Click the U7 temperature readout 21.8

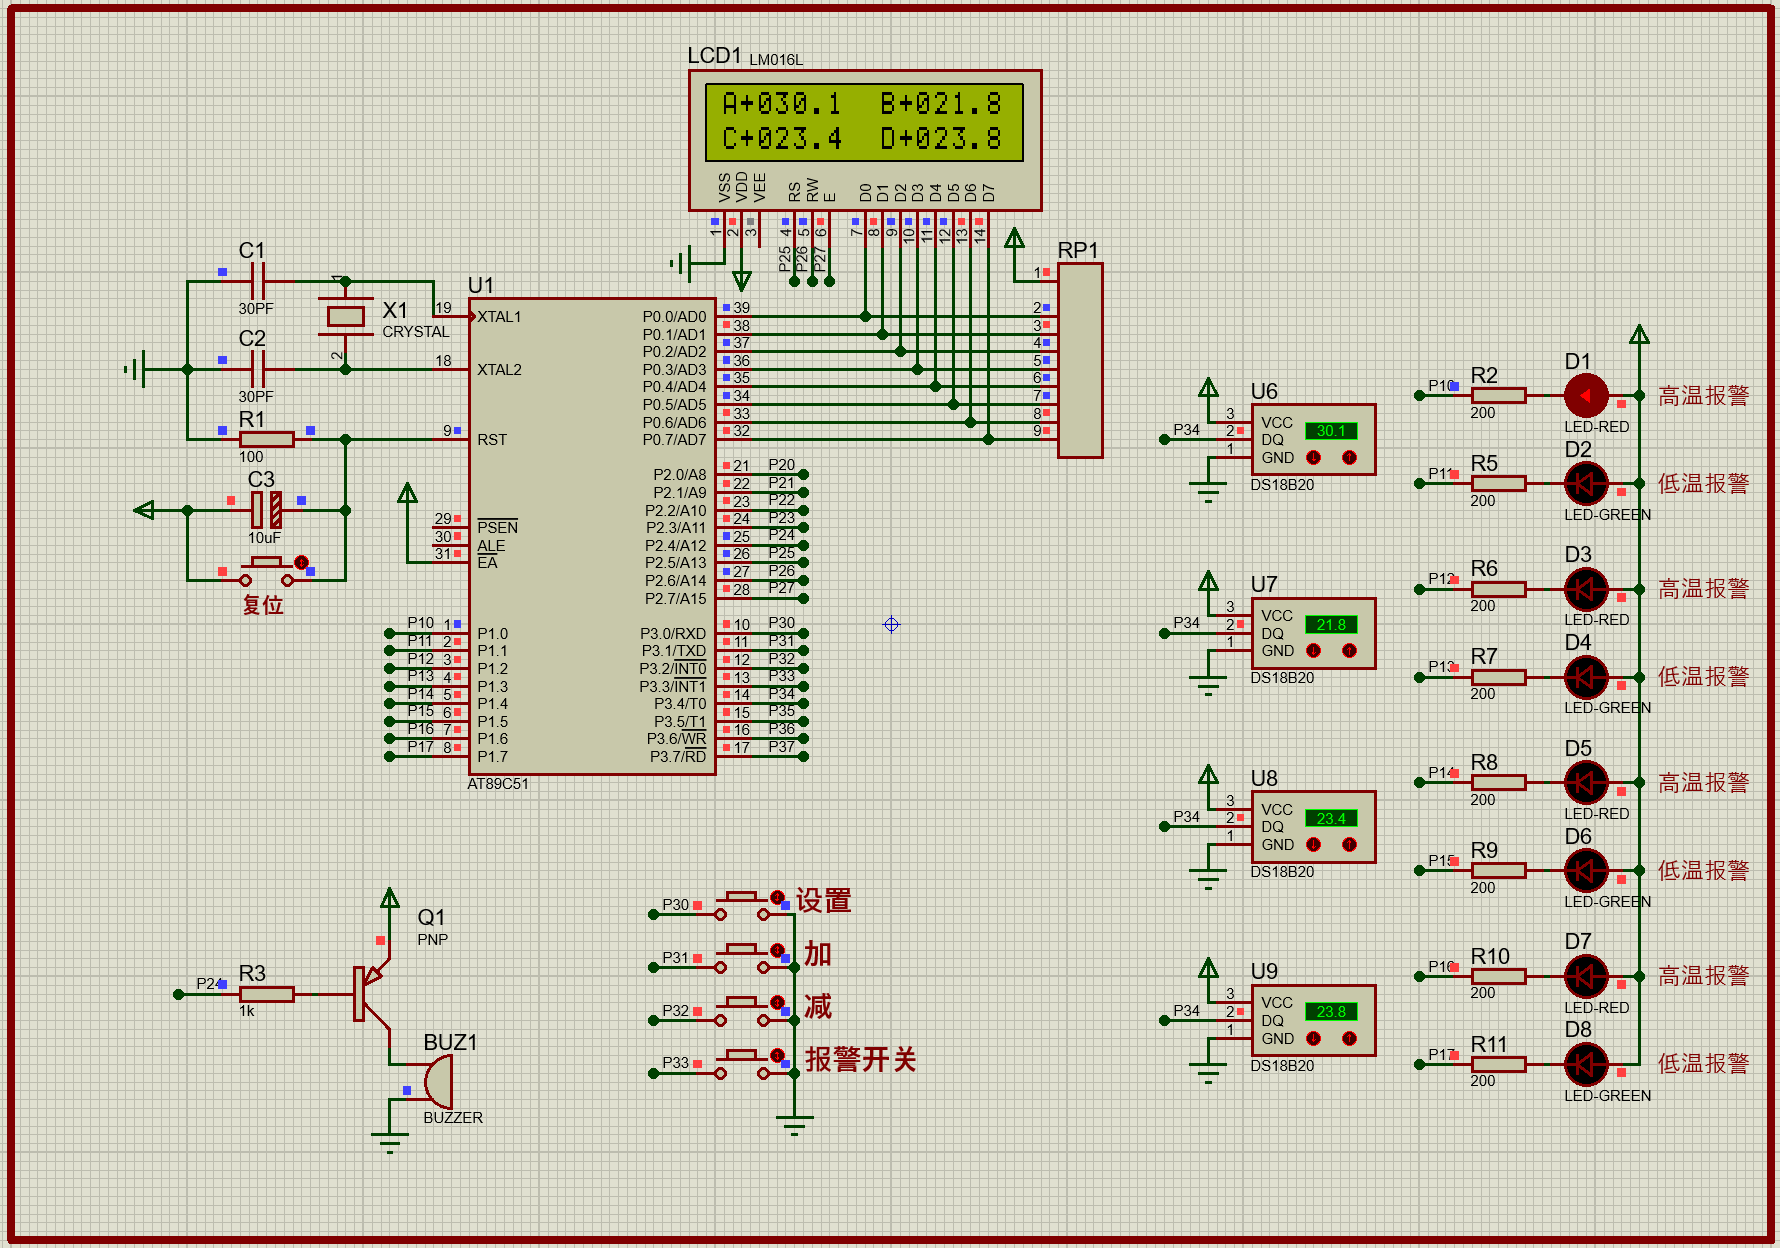1331,625
